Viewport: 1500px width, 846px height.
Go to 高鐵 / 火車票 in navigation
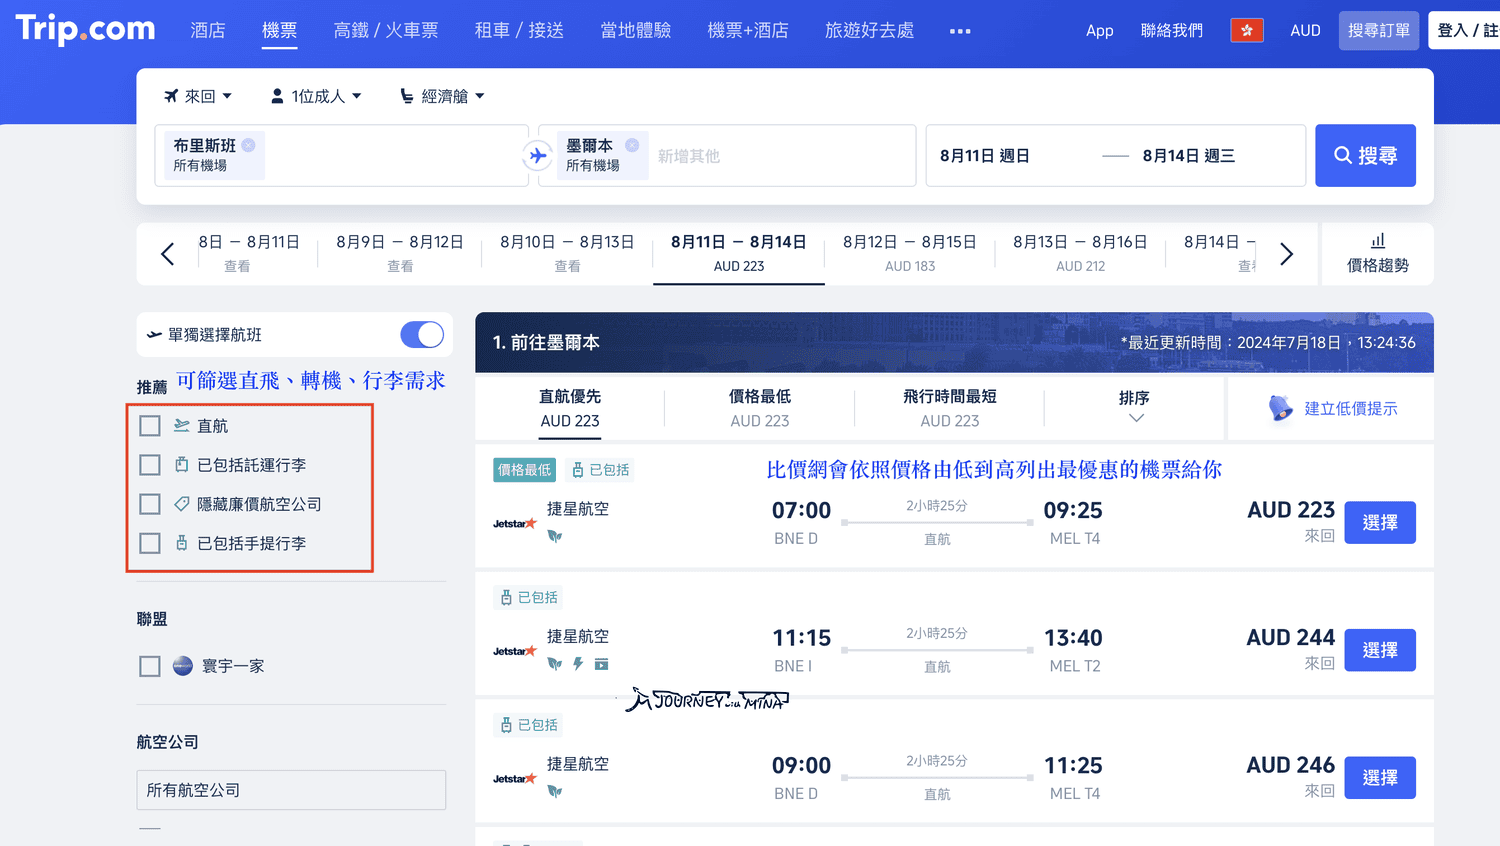coord(386,31)
